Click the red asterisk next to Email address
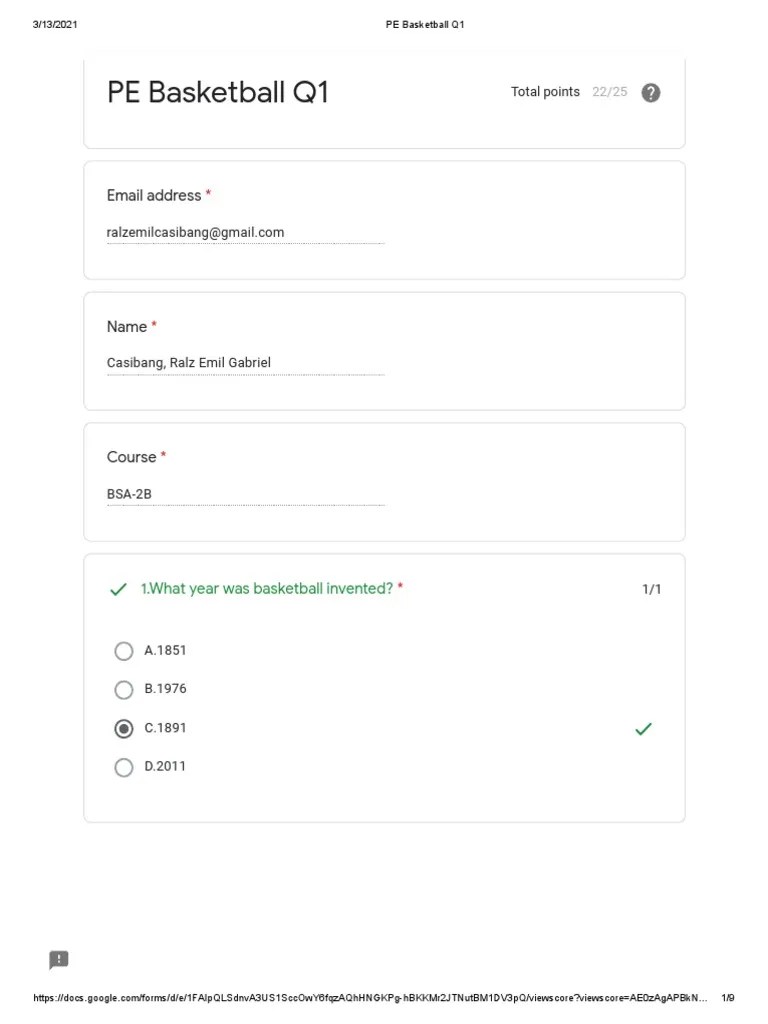This screenshot has width=768, height=1024. (x=209, y=194)
